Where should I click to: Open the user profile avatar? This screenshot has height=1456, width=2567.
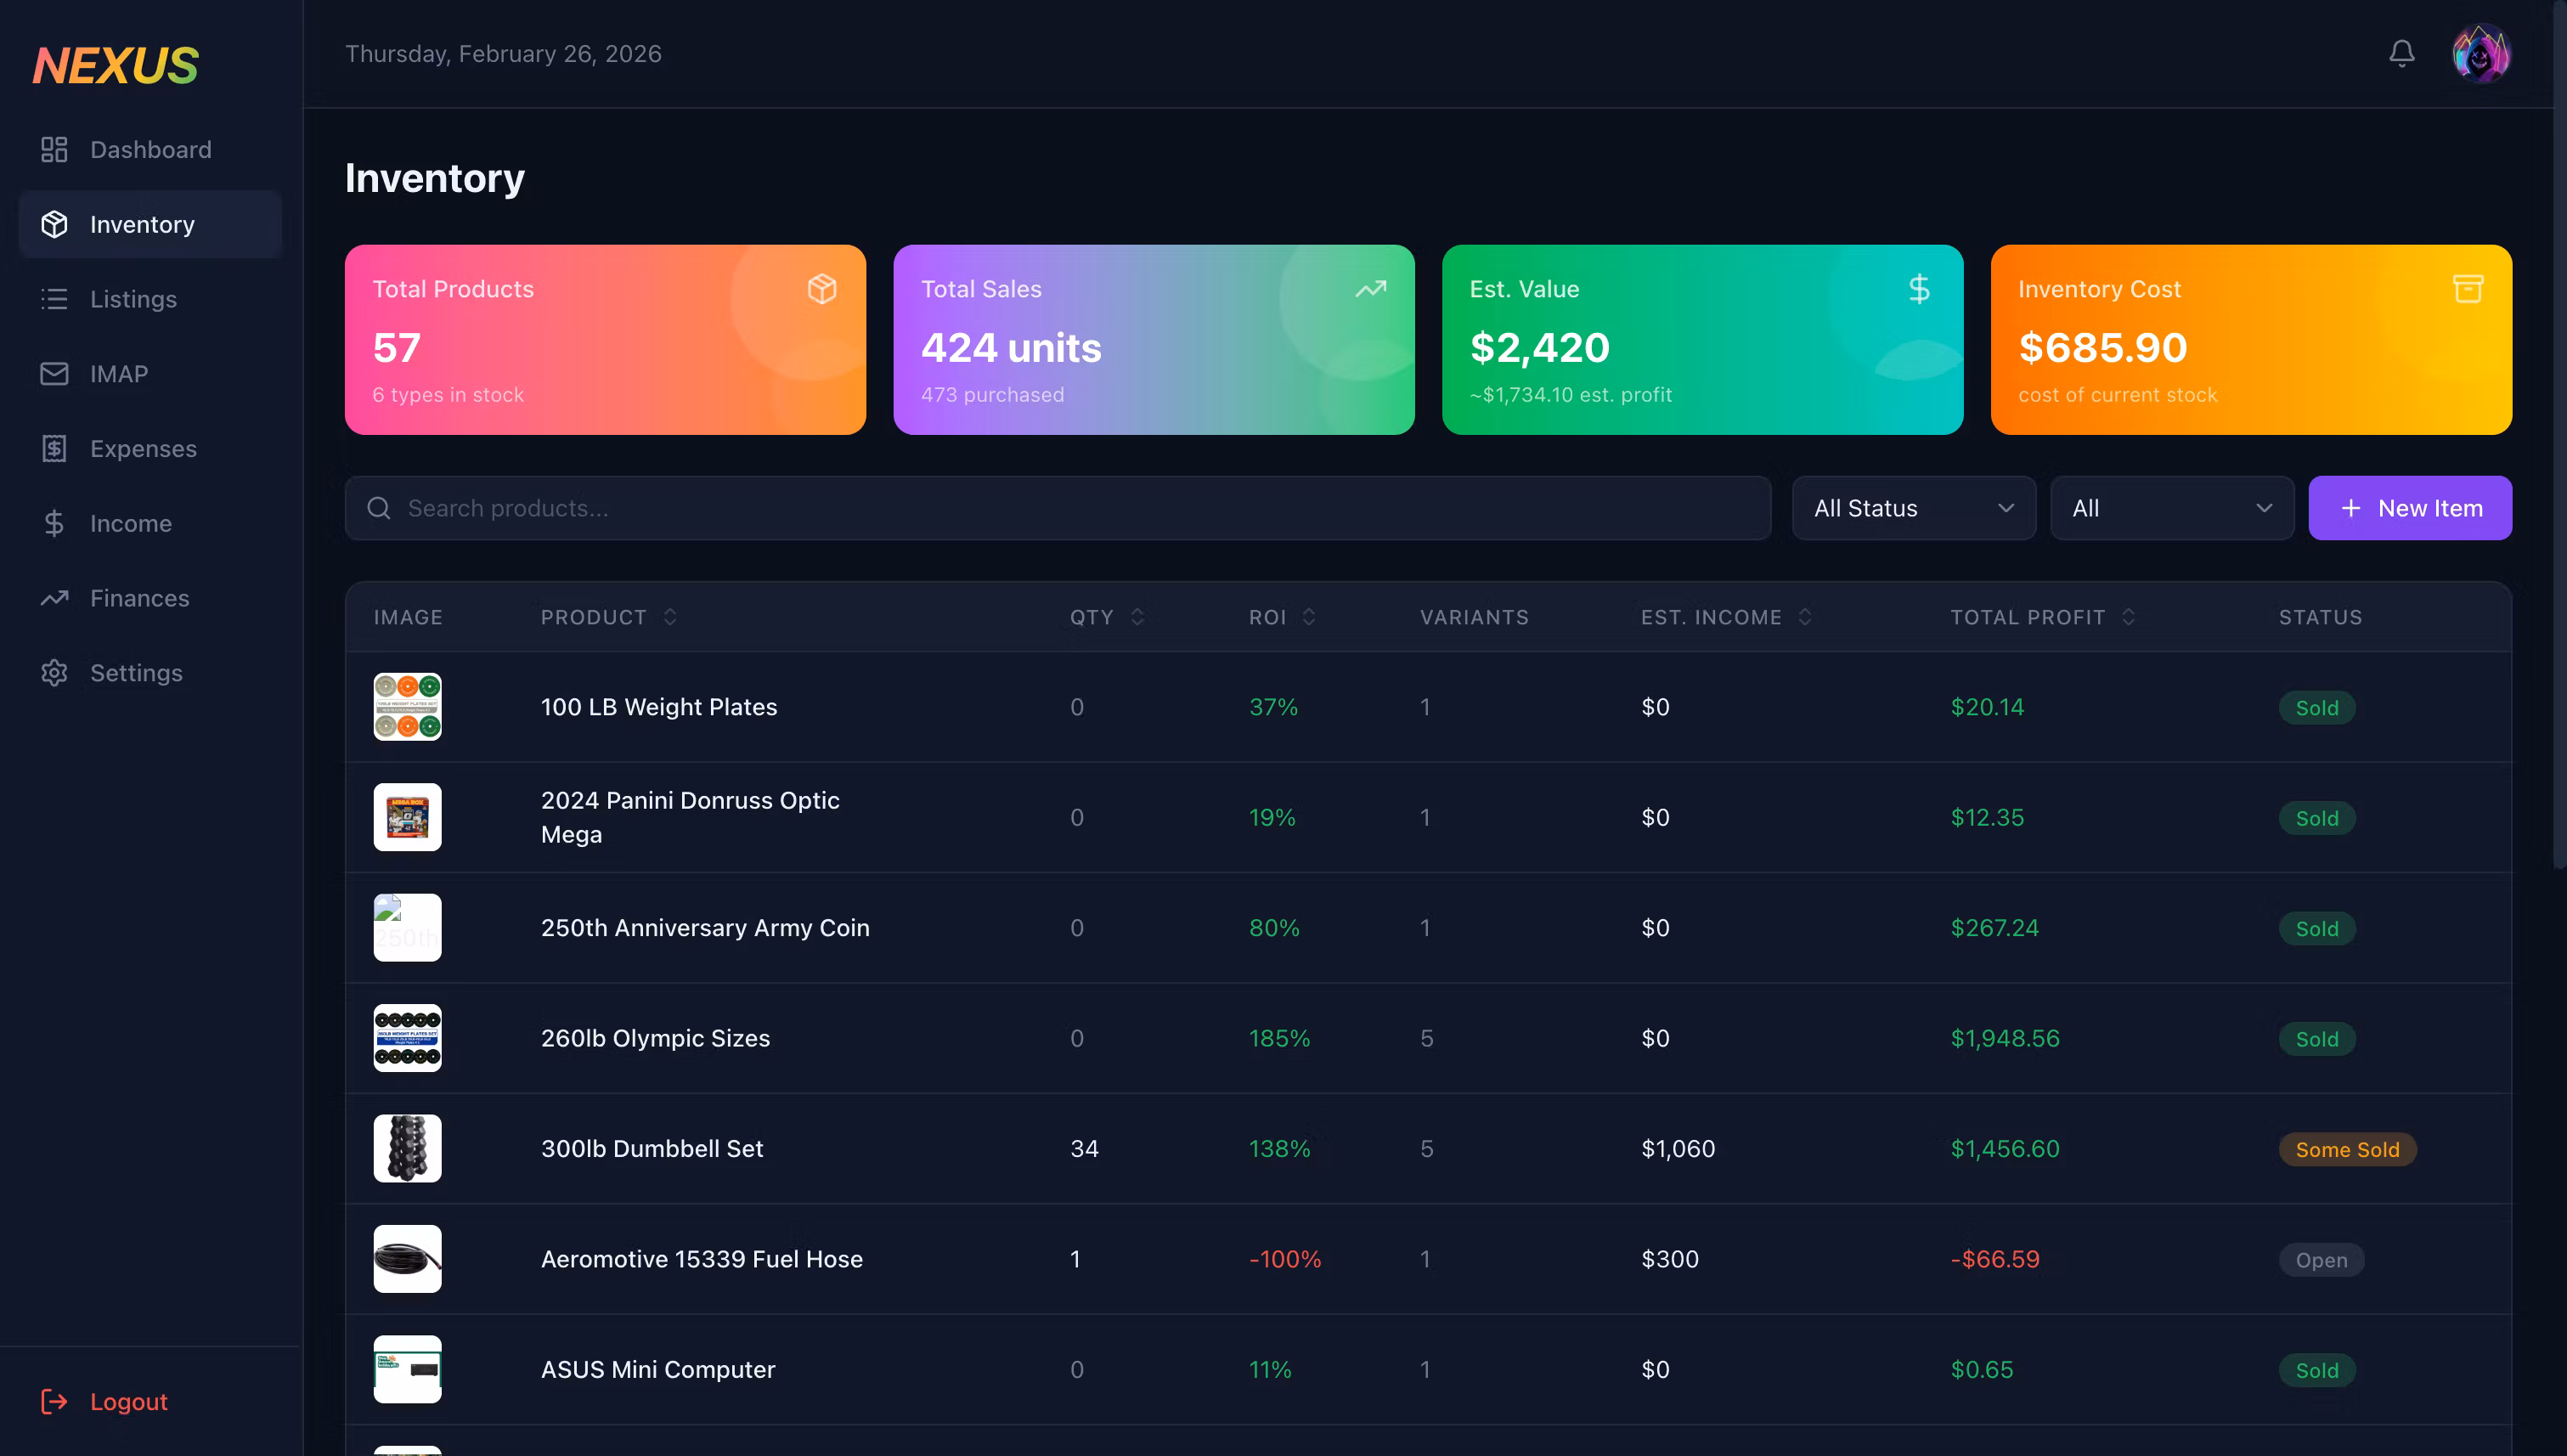tap(2480, 54)
